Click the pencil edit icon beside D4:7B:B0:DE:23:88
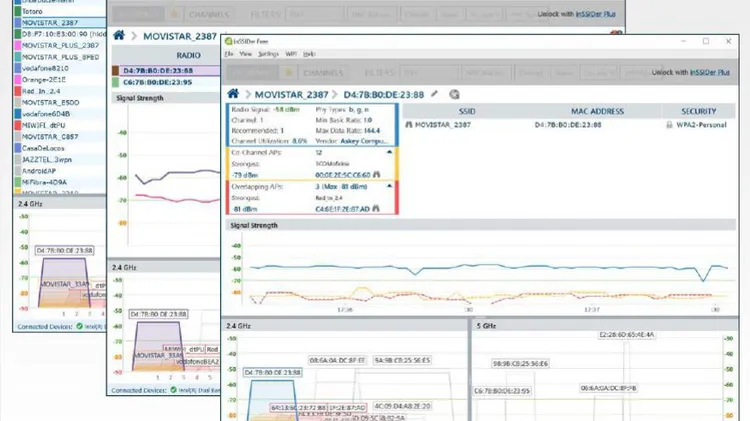Viewport: 750px width, 421px height. pyautogui.click(x=434, y=94)
